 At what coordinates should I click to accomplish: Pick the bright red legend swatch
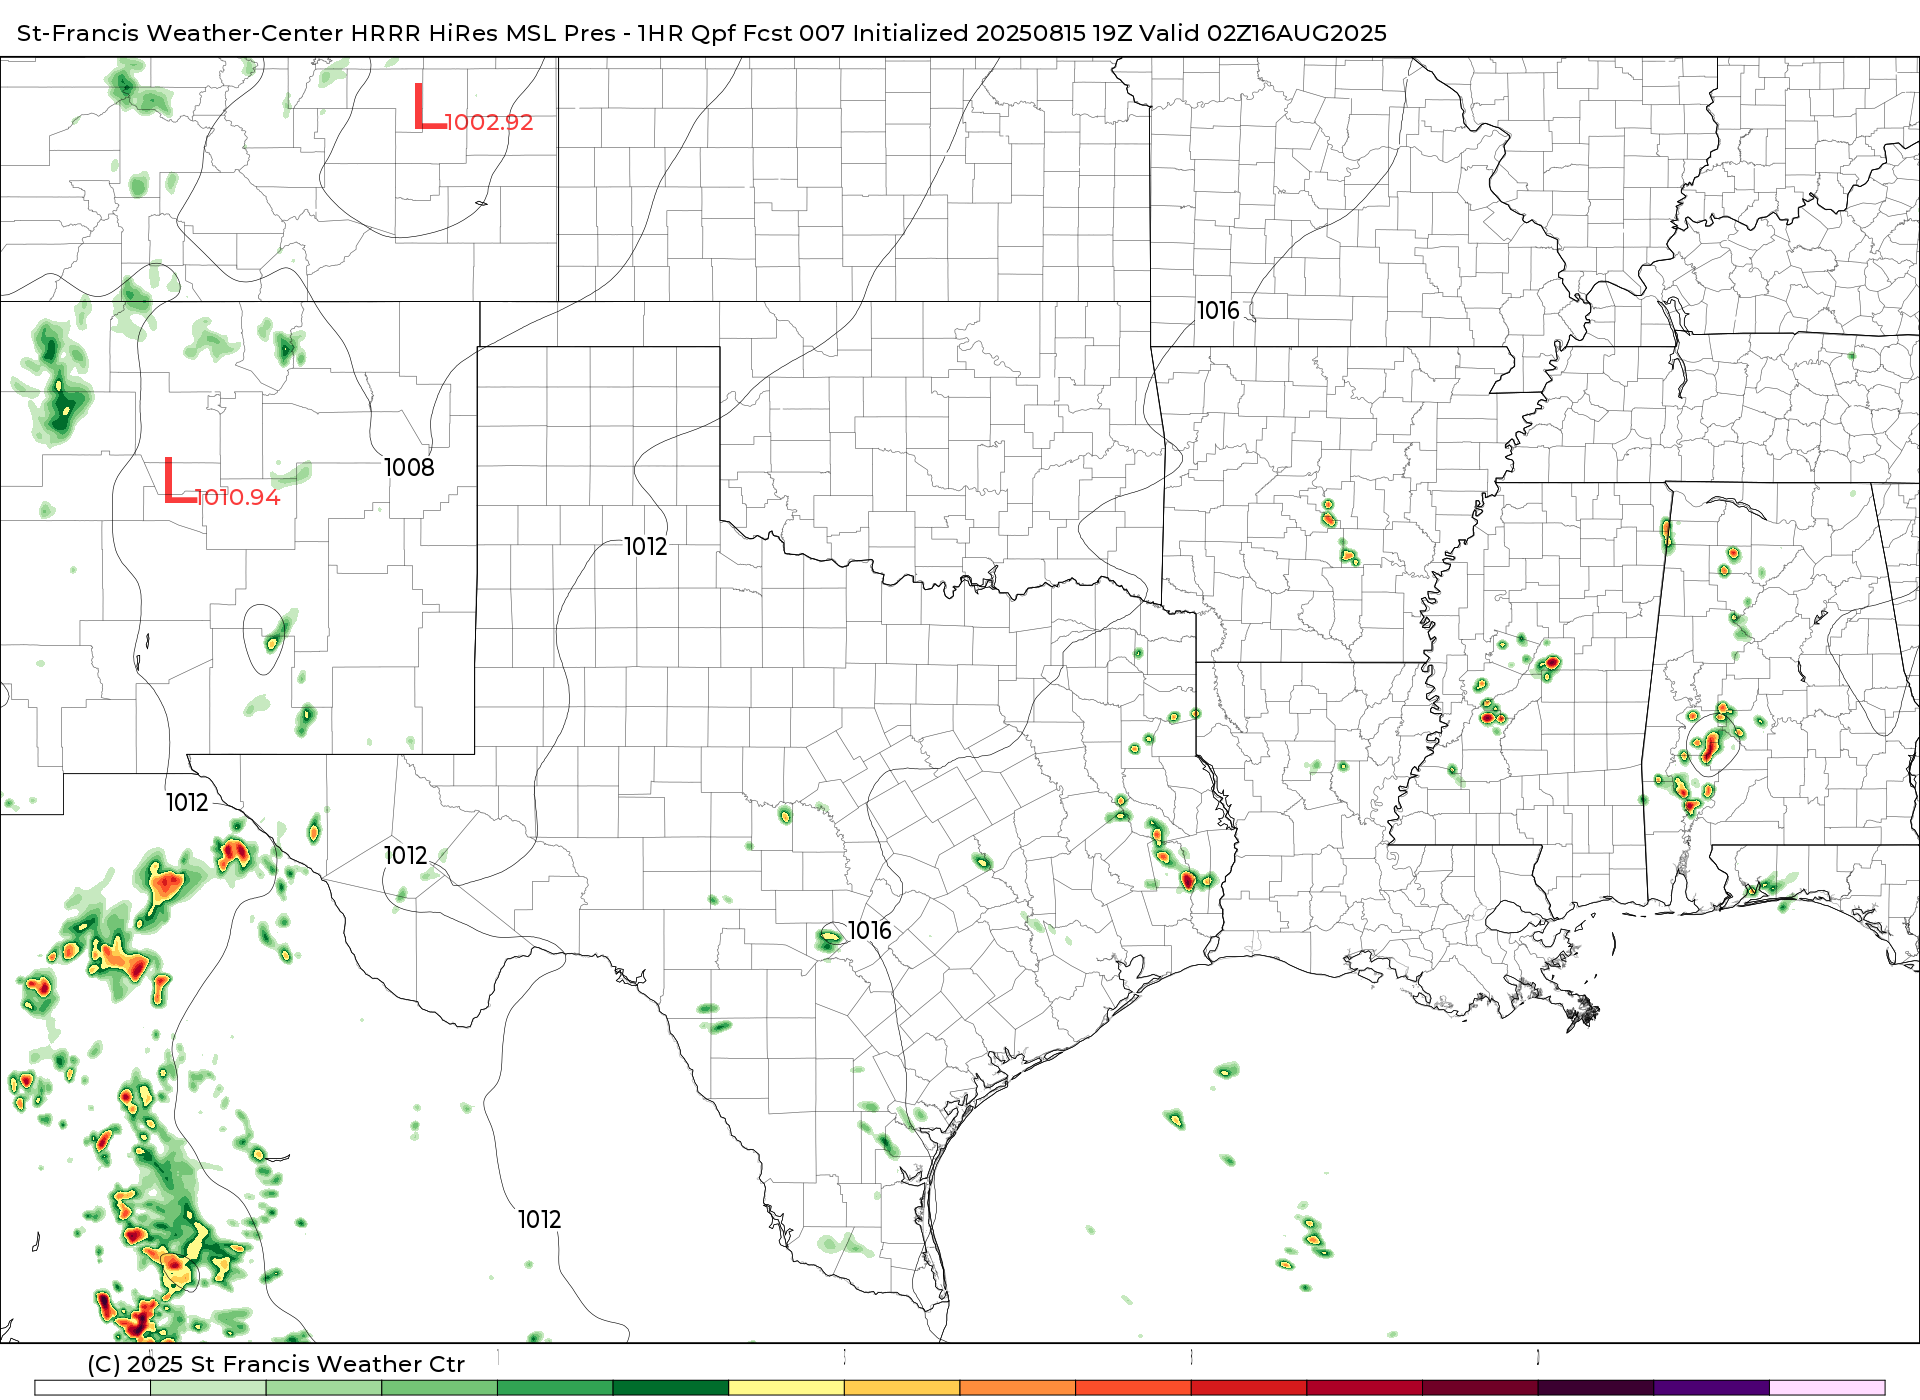(x=1248, y=1388)
